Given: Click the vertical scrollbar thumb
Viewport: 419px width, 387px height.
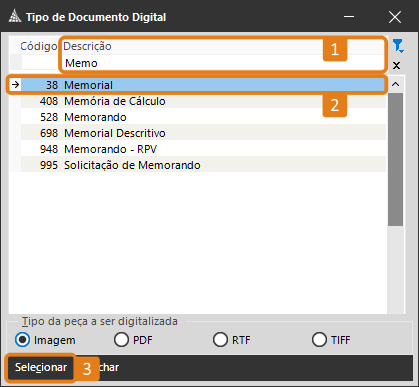Looking at the screenshot, I should 396,160.
